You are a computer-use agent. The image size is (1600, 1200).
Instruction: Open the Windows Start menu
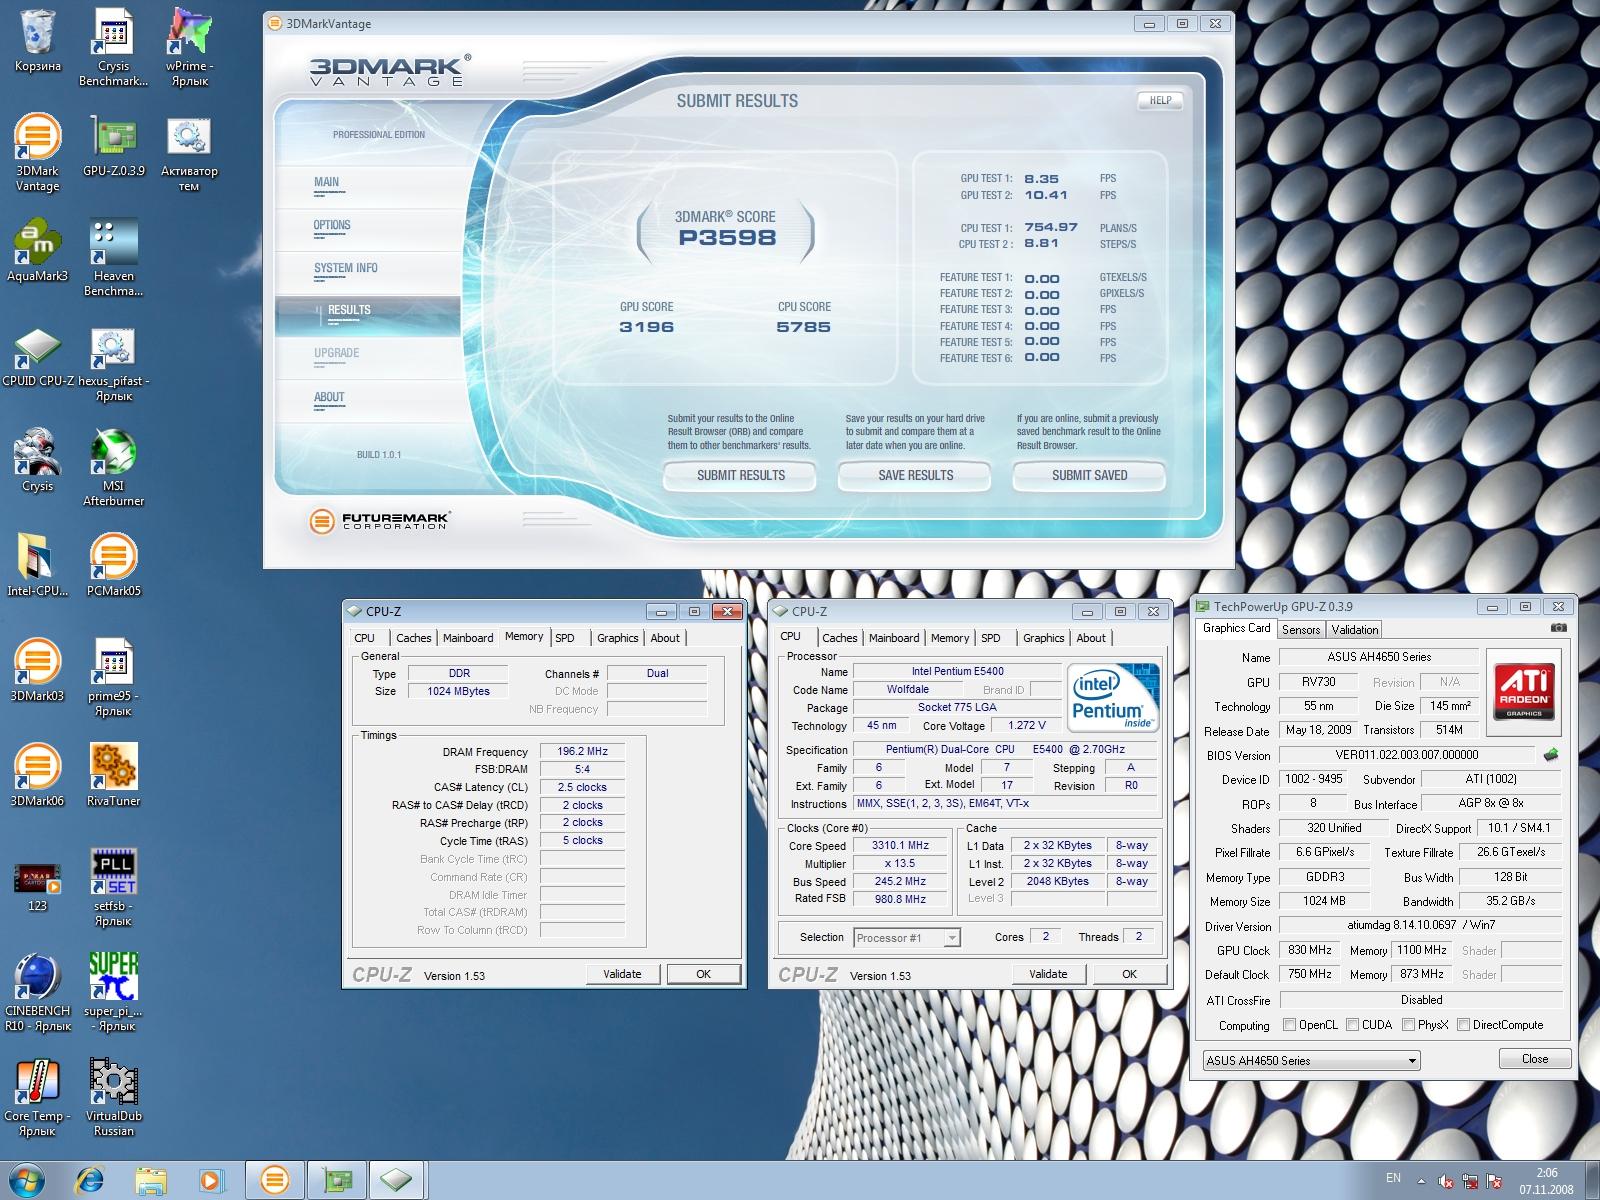pyautogui.click(x=28, y=1180)
